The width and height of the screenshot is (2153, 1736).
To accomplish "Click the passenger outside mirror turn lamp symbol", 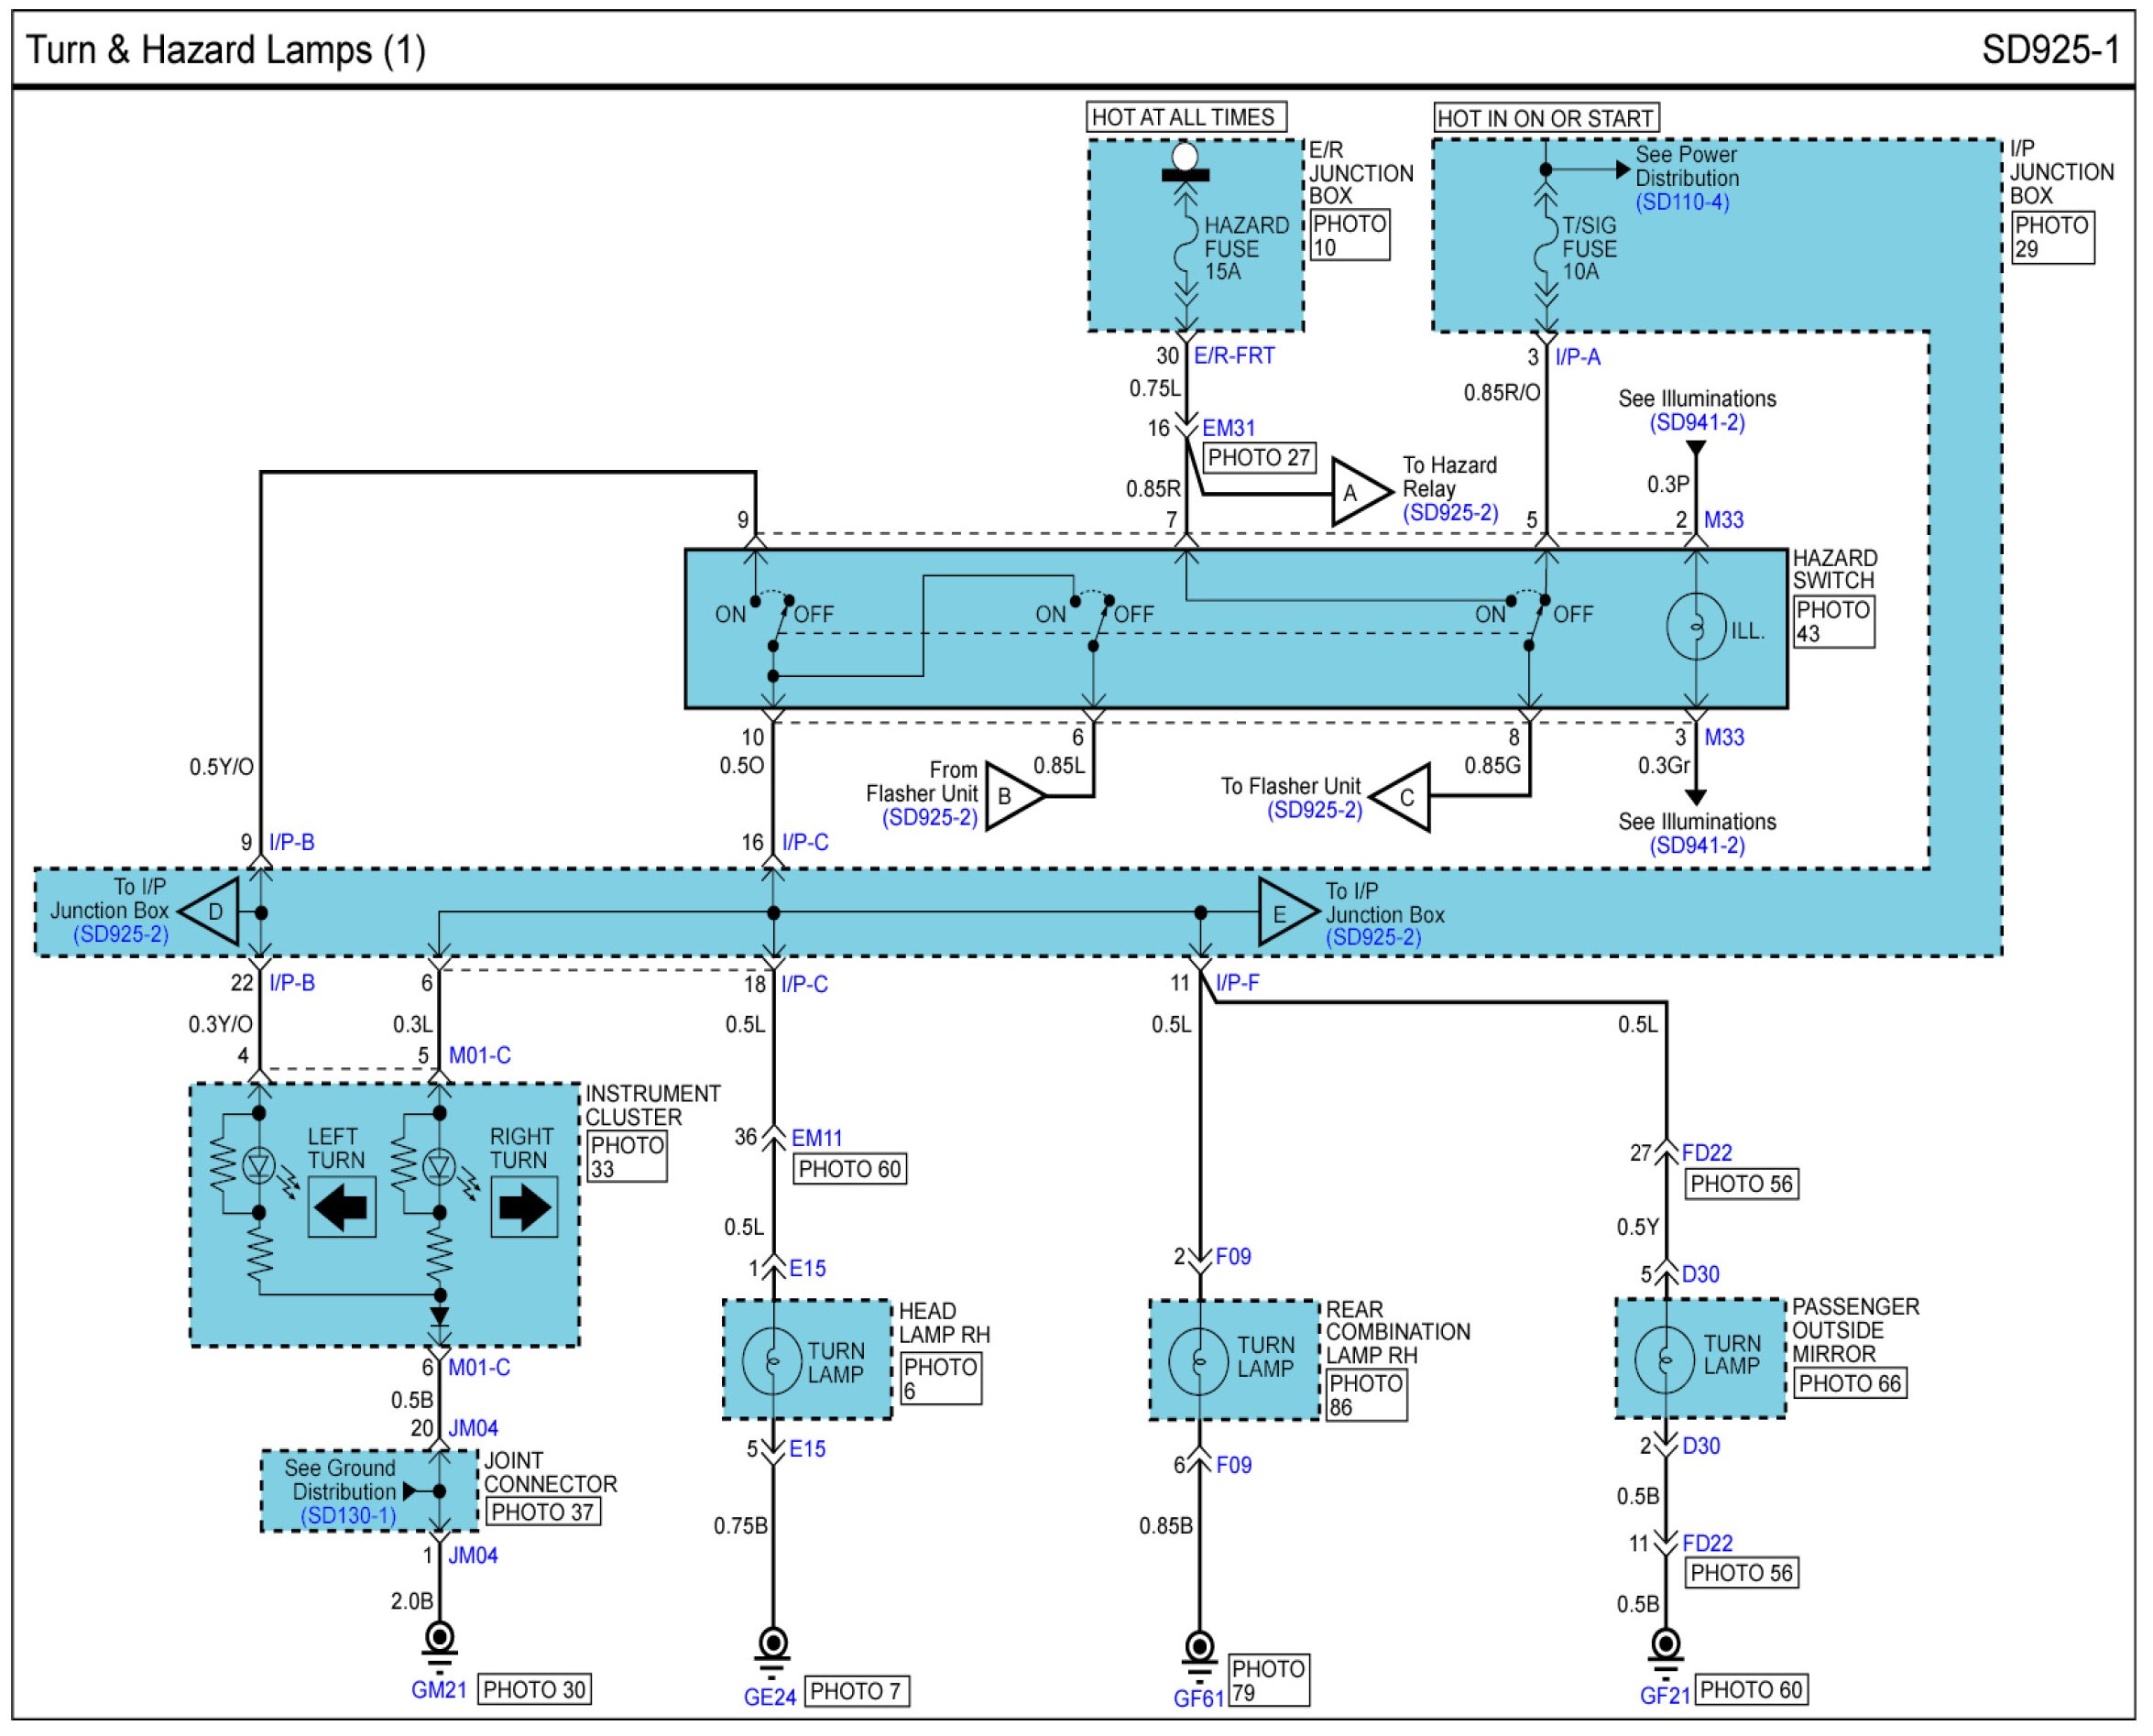I will click(x=1664, y=1359).
